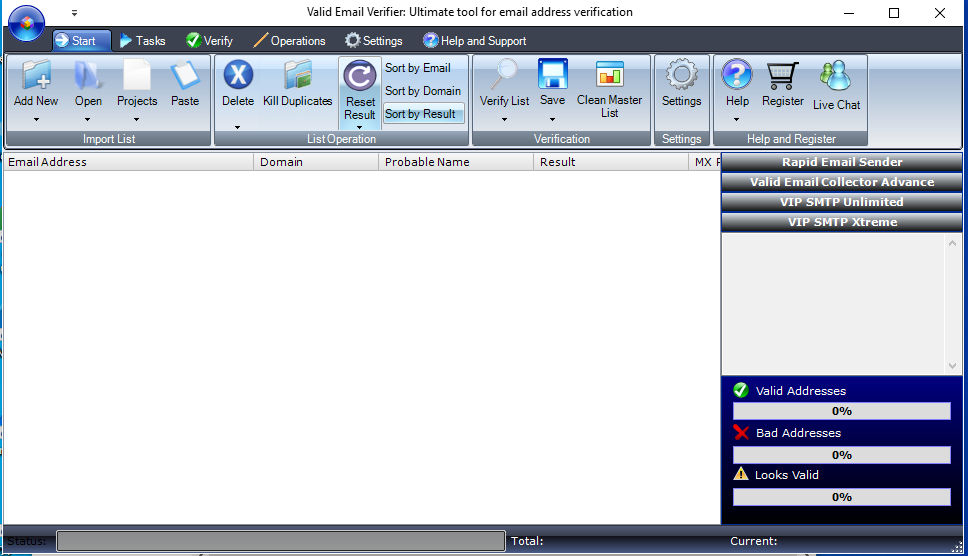Open the ribbon Settings gear icon
Image resolution: width=968 pixels, height=556 pixels.
(x=682, y=75)
